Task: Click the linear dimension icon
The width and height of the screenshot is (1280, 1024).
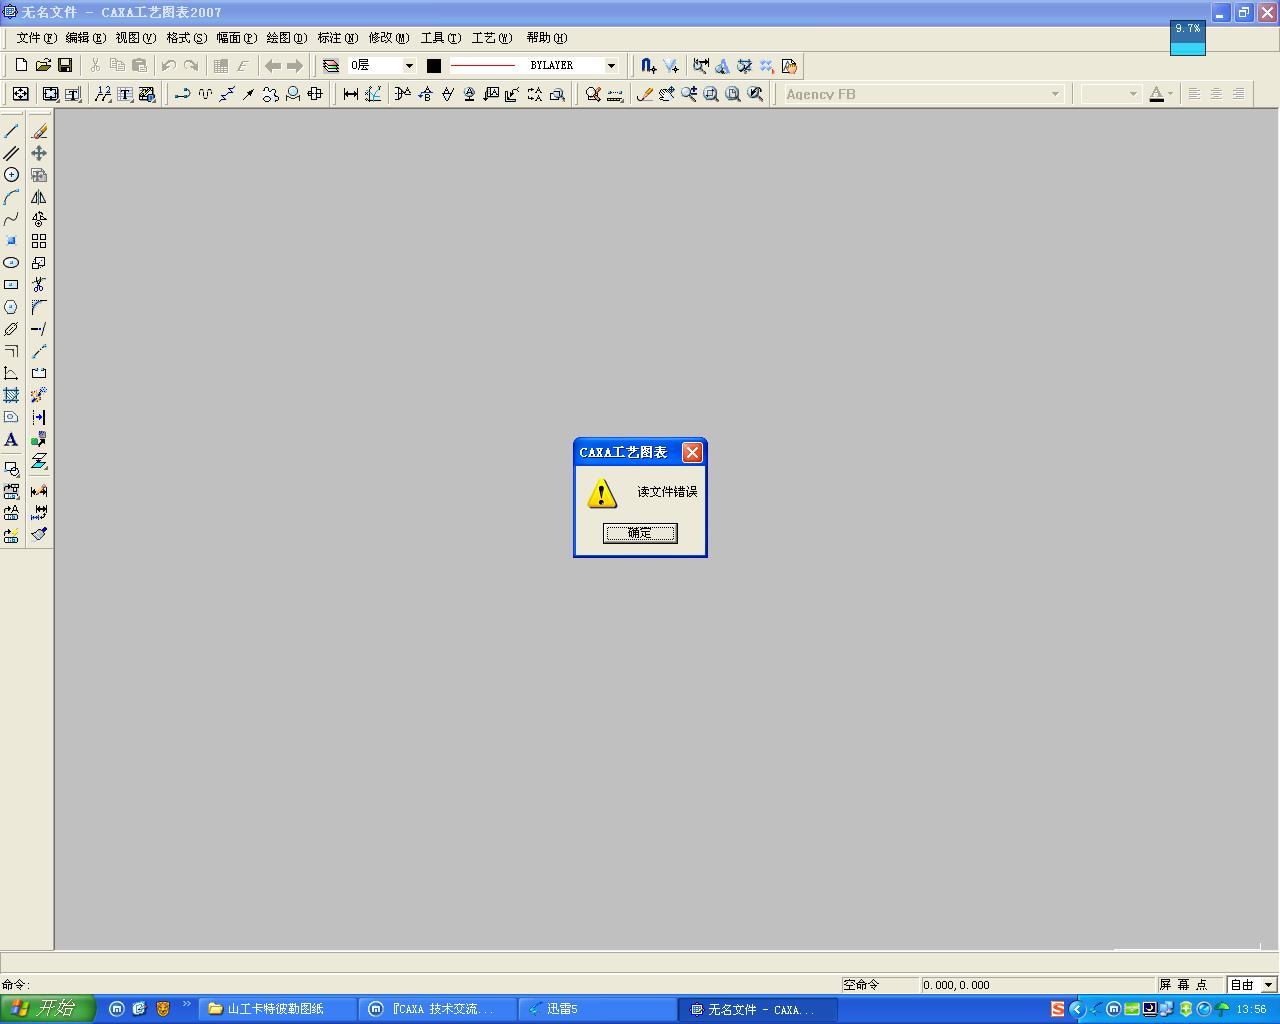Action: click(x=351, y=94)
